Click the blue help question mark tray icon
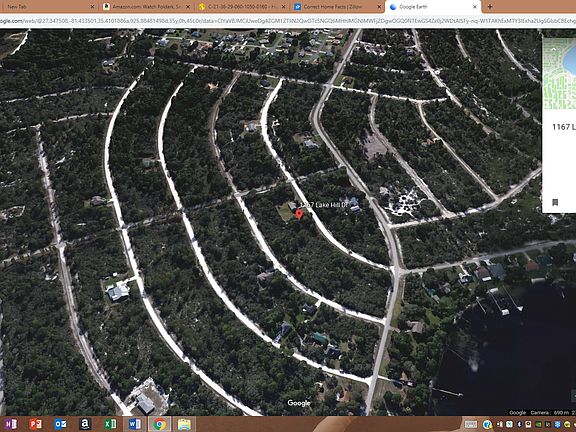Screen dimensions: 576x432 [487, 425]
